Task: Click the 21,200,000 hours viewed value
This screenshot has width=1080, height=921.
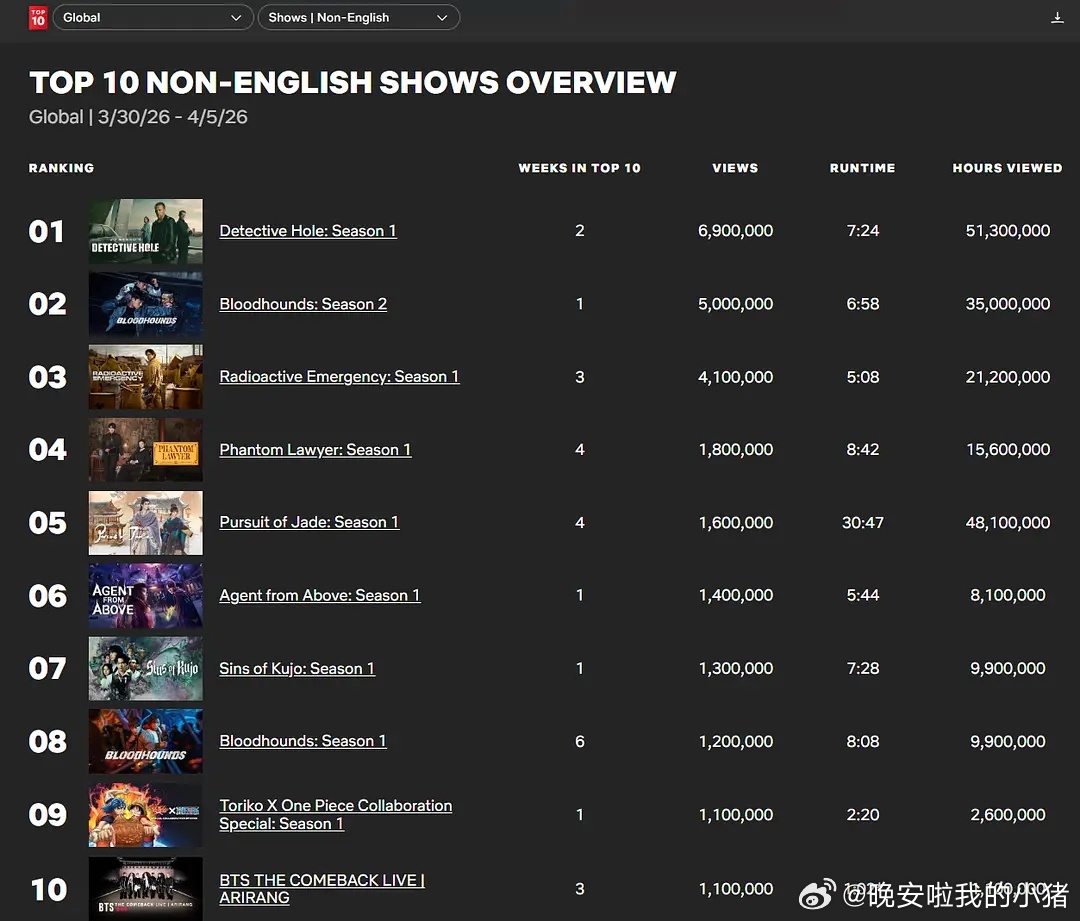Action: pyautogui.click(x=1008, y=377)
